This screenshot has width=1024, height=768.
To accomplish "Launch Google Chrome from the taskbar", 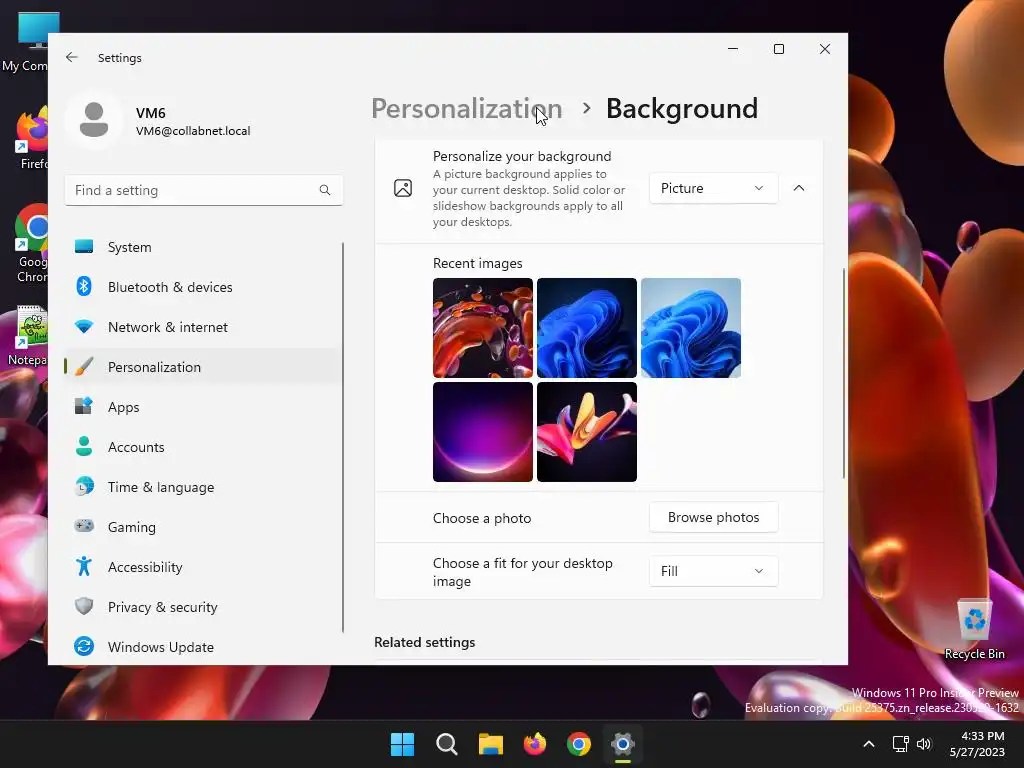I will click(579, 744).
